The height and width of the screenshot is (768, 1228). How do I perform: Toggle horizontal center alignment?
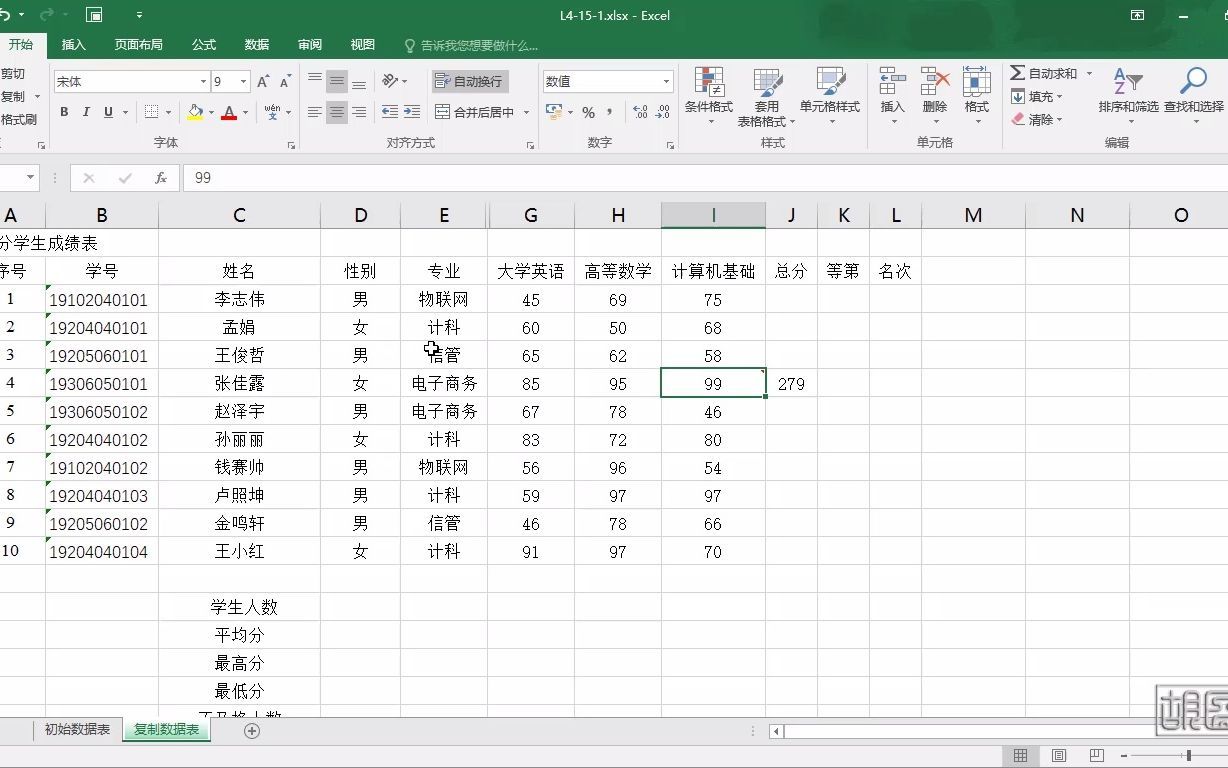coord(337,112)
